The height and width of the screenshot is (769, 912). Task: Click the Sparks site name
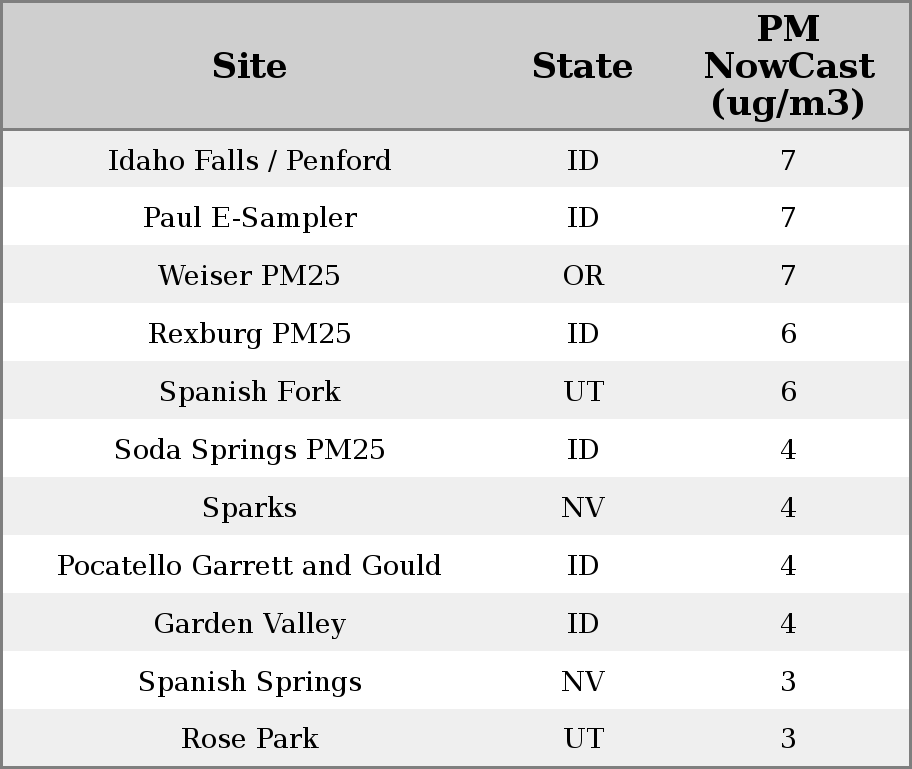(249, 508)
